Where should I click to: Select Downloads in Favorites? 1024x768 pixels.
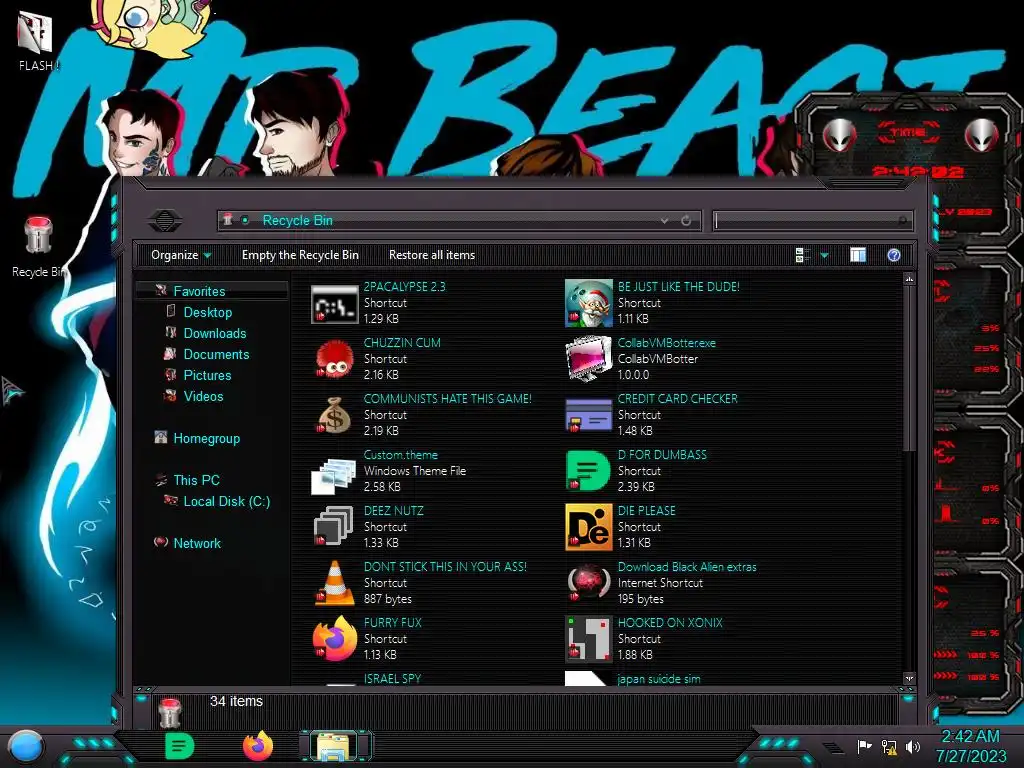click(x=215, y=333)
